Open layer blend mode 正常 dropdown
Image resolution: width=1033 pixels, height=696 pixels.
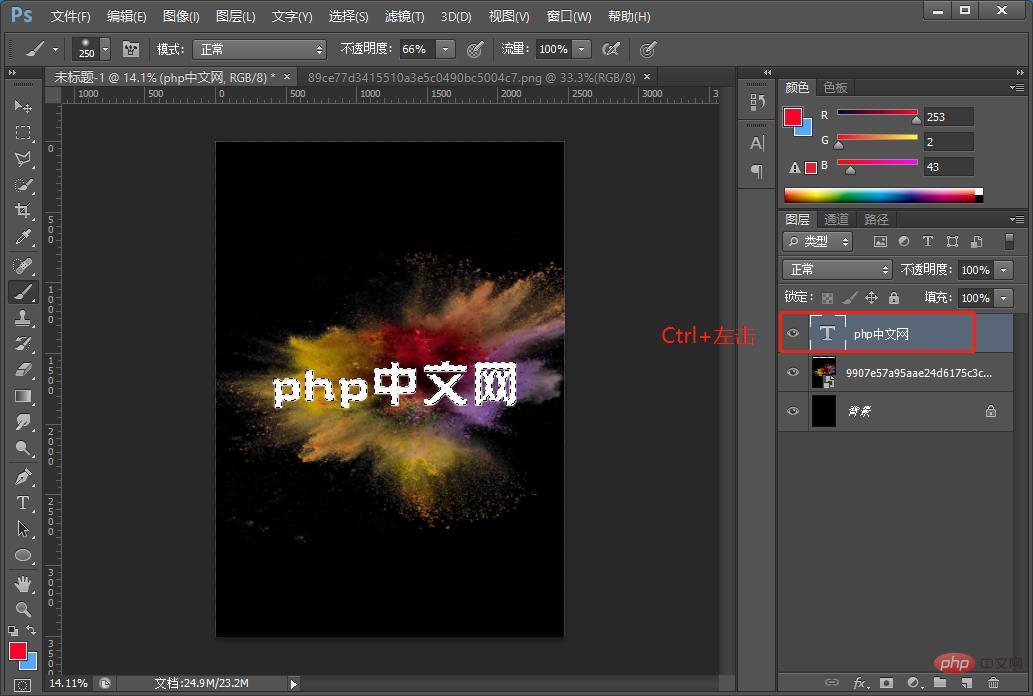coord(837,270)
